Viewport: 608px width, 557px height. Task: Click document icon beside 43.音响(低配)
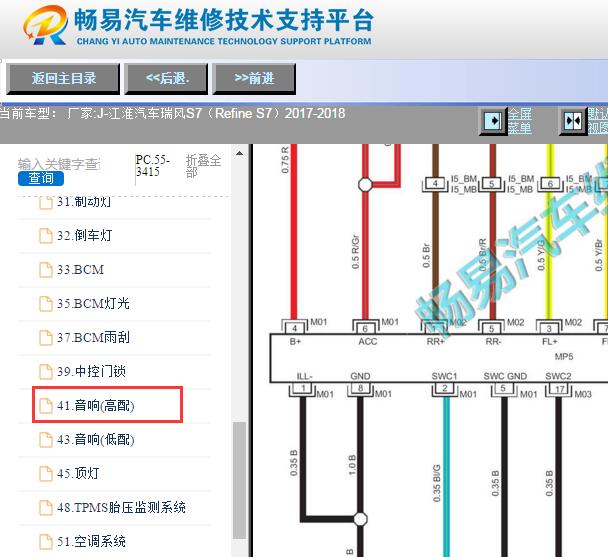click(x=46, y=439)
